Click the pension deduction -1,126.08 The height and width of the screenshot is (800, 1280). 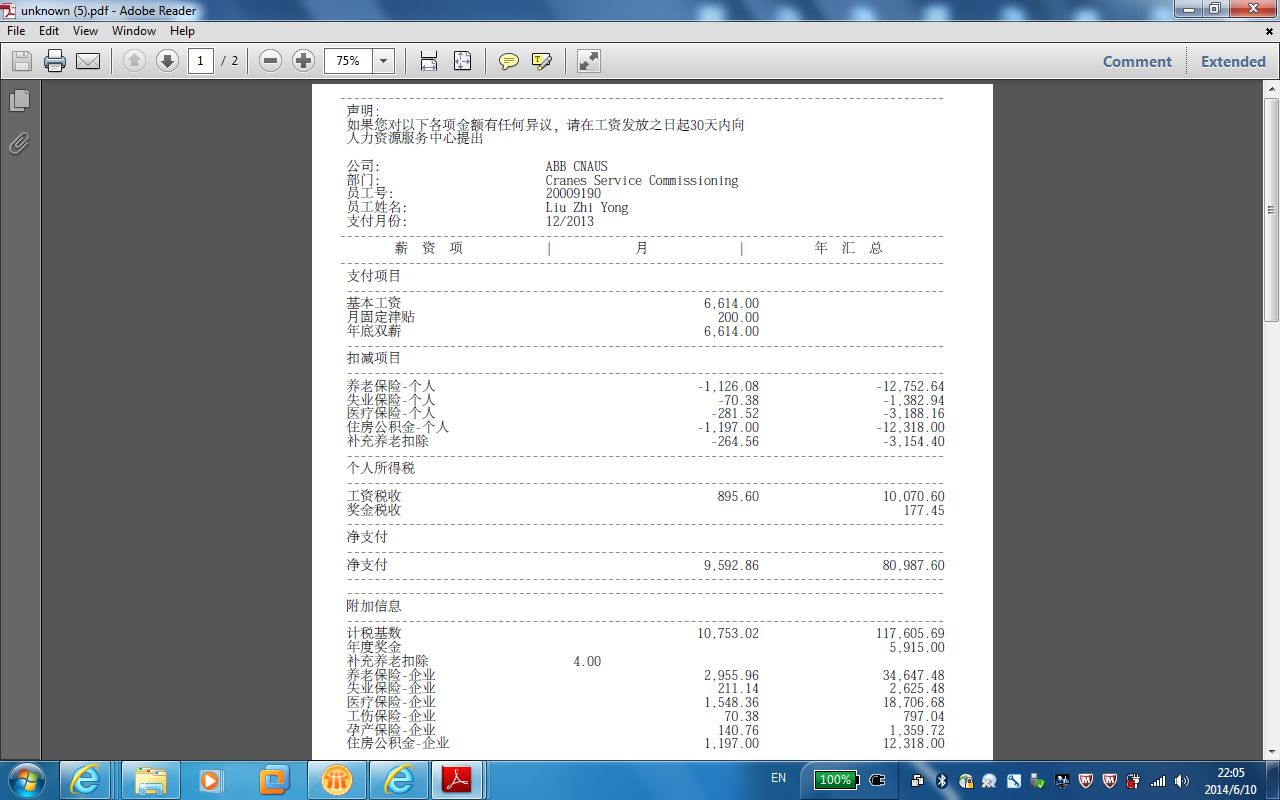pyautogui.click(x=728, y=387)
